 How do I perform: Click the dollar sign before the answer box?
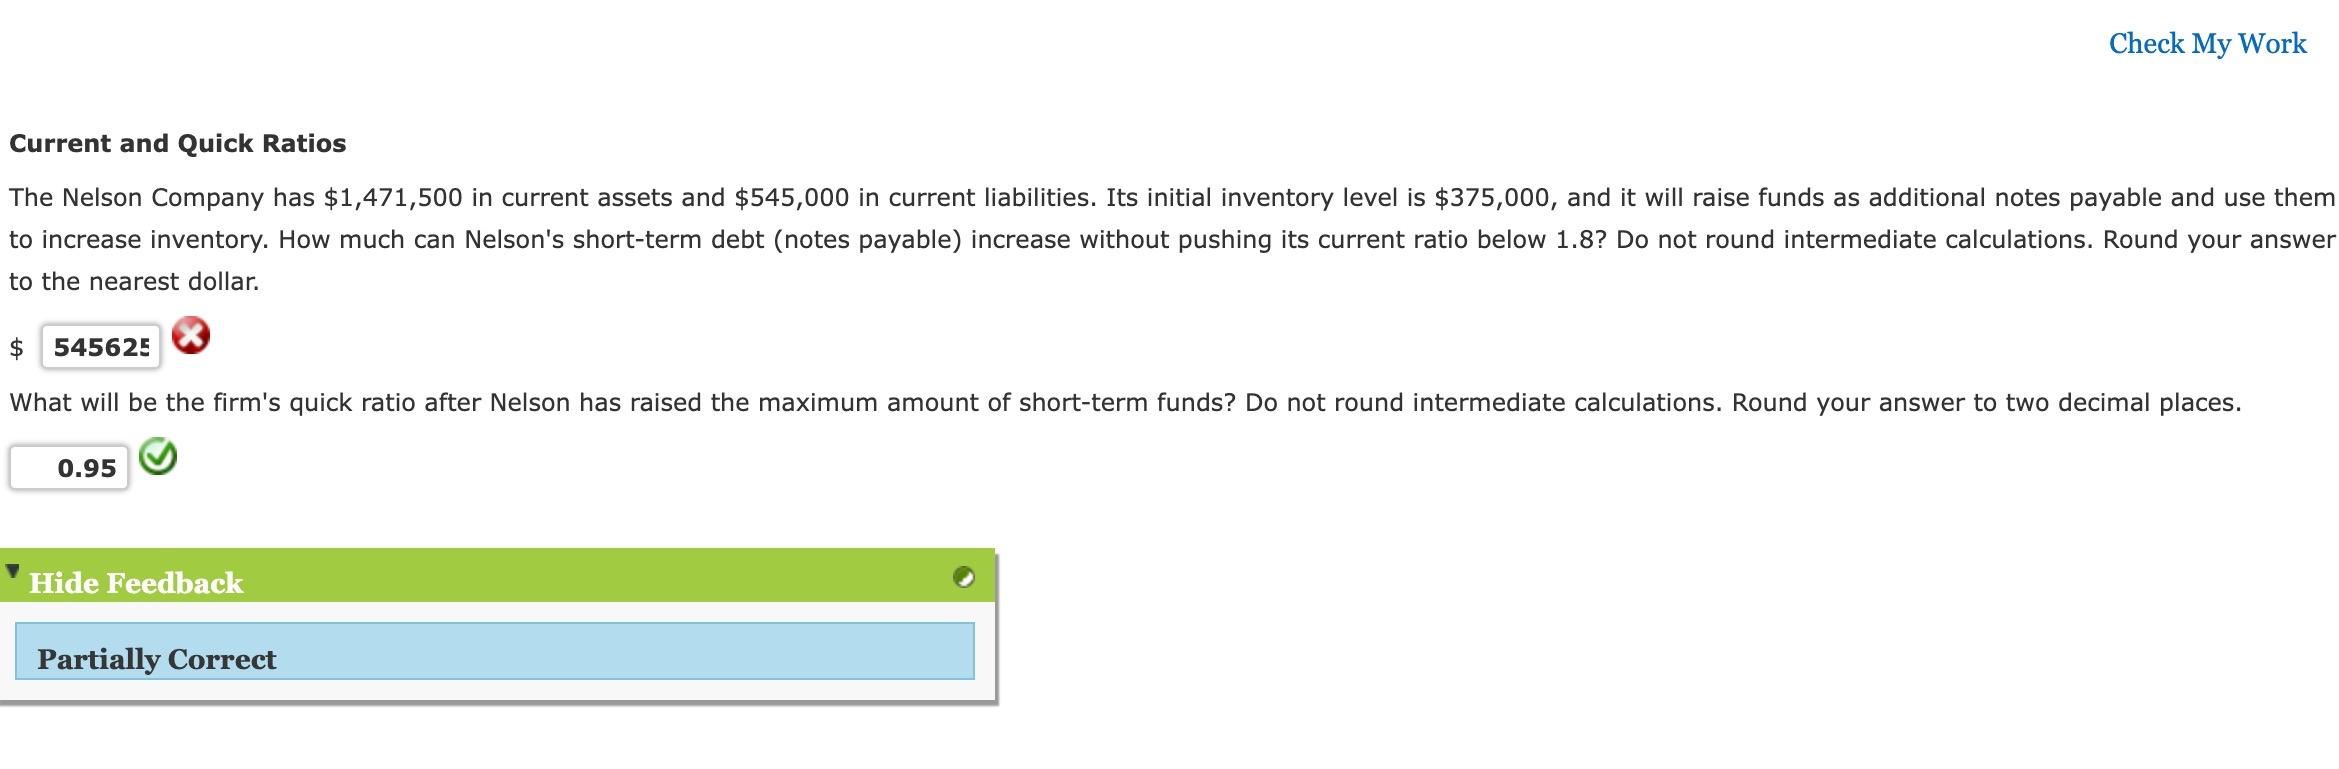pos(16,348)
